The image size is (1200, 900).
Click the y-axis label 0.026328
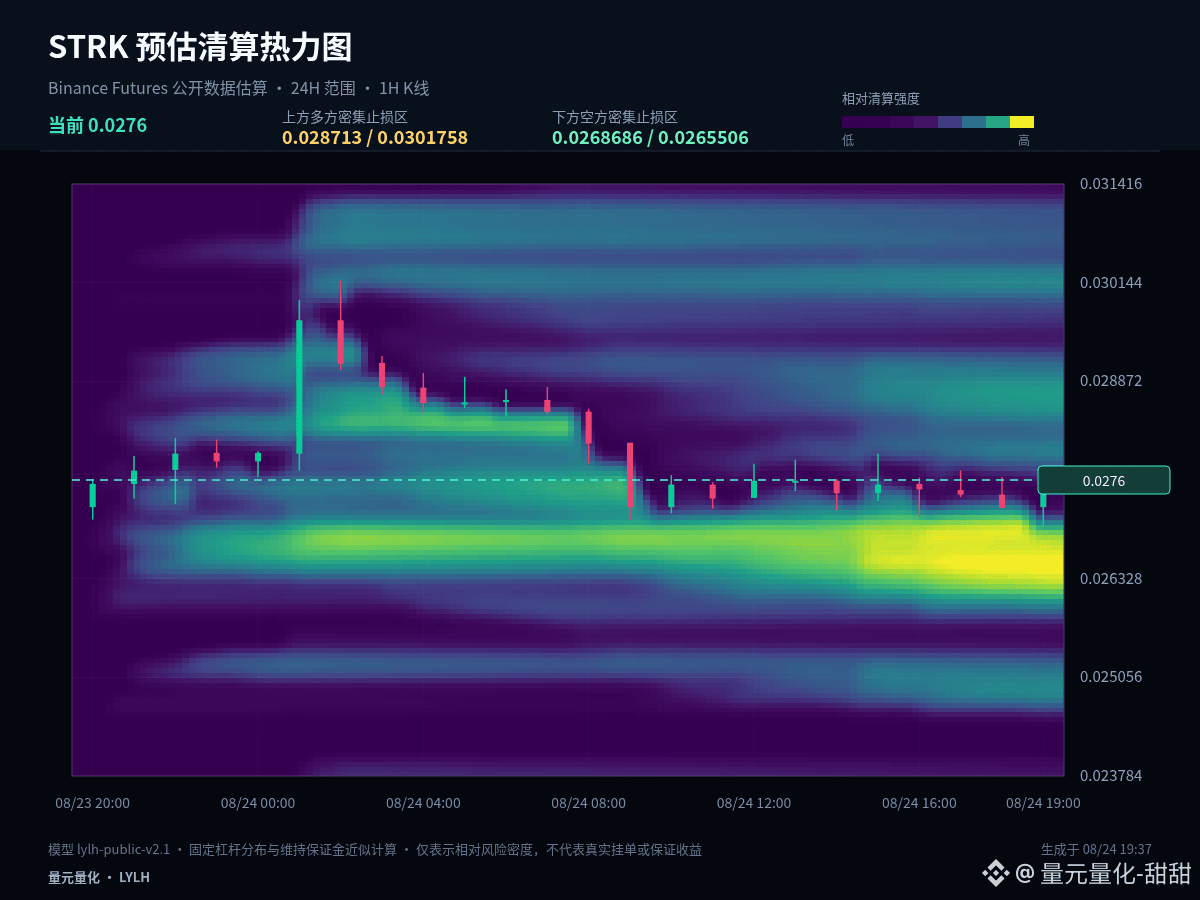pyautogui.click(x=1110, y=579)
